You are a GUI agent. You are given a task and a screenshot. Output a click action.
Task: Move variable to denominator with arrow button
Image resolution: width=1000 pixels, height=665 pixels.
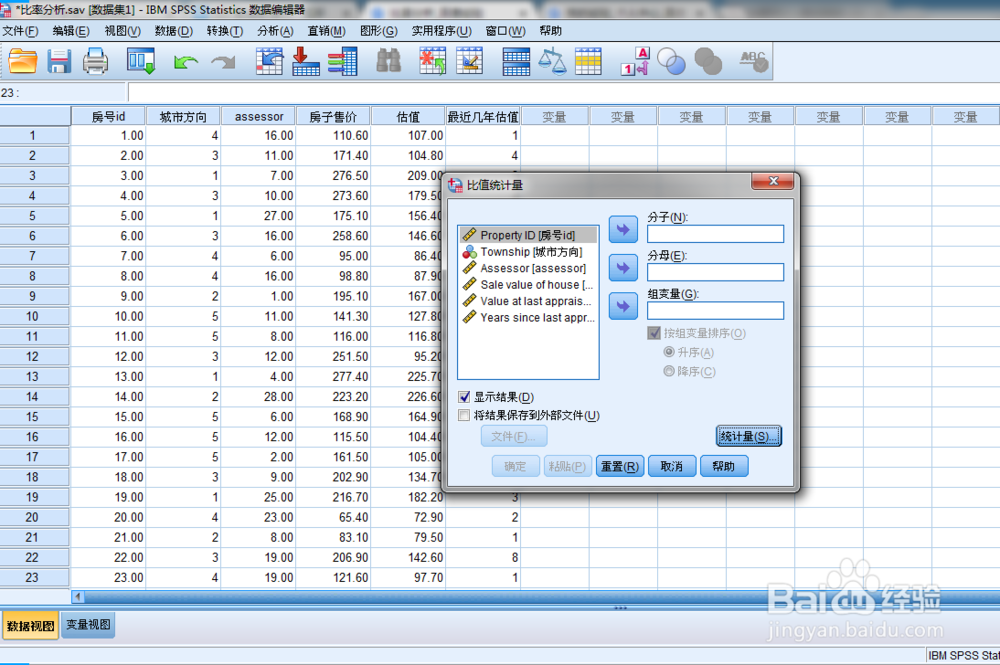point(623,268)
